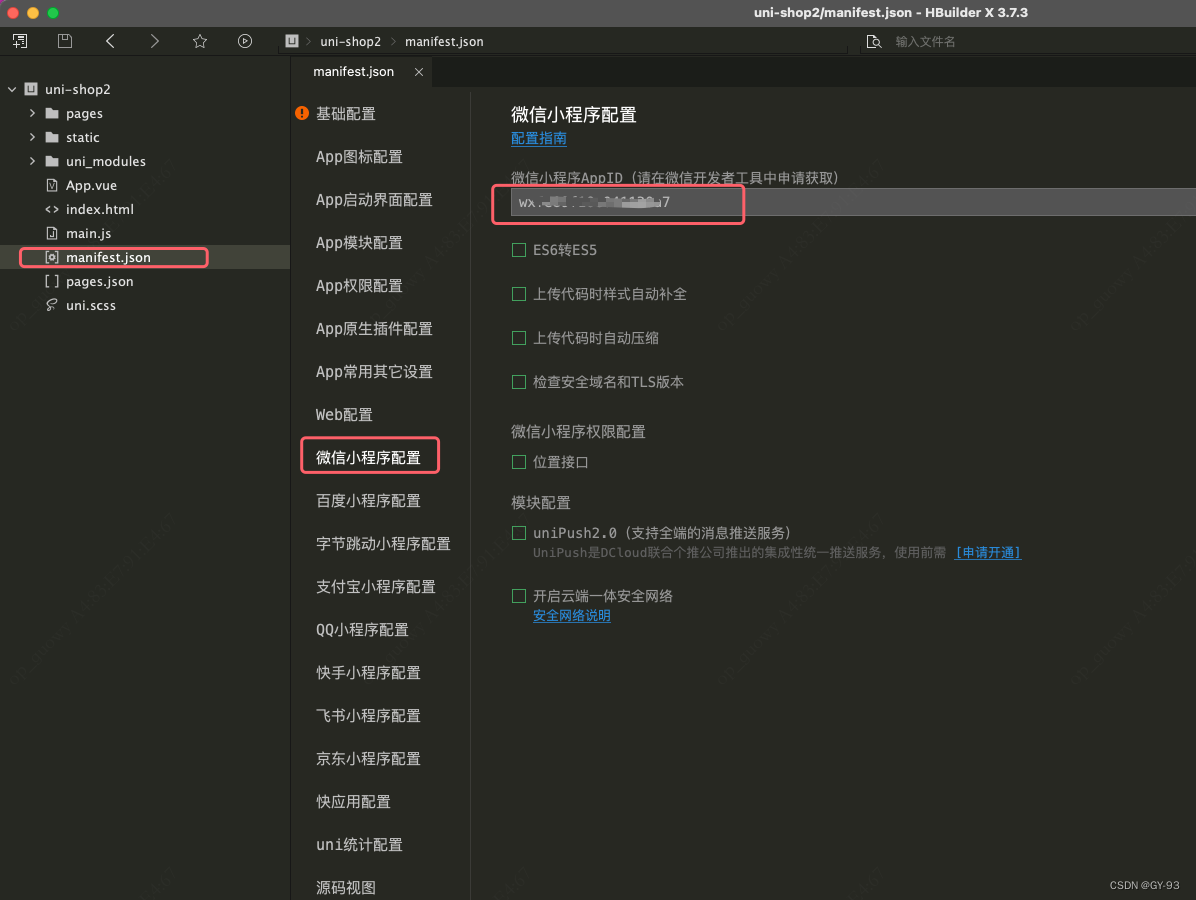This screenshot has width=1196, height=900.
Task: Enable 上传代码时自动压缩 checkbox
Action: [x=519, y=338]
